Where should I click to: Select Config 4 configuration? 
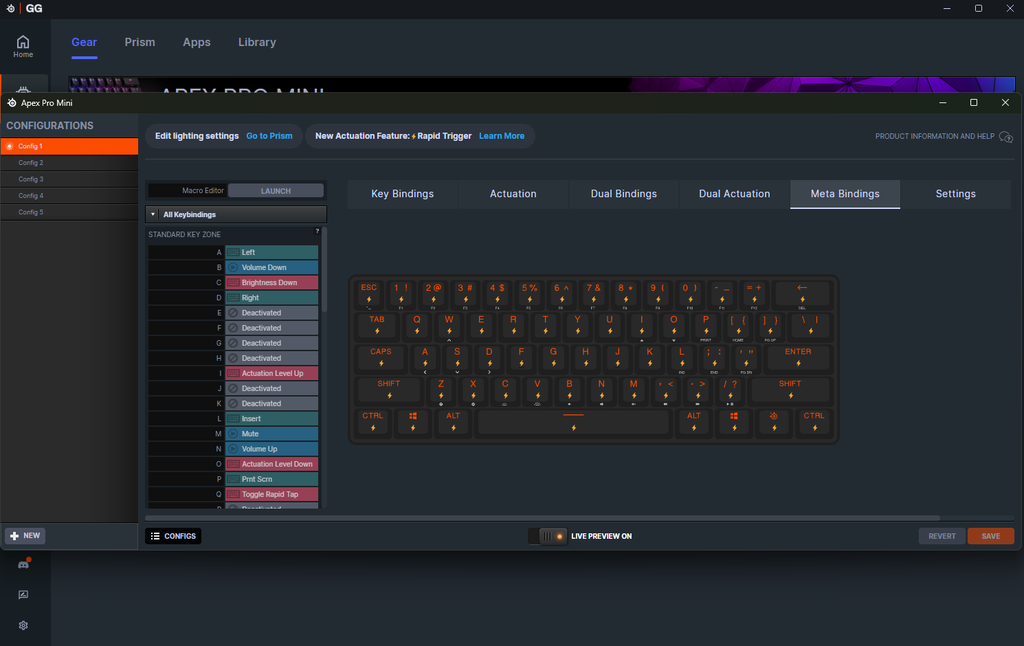point(69,195)
